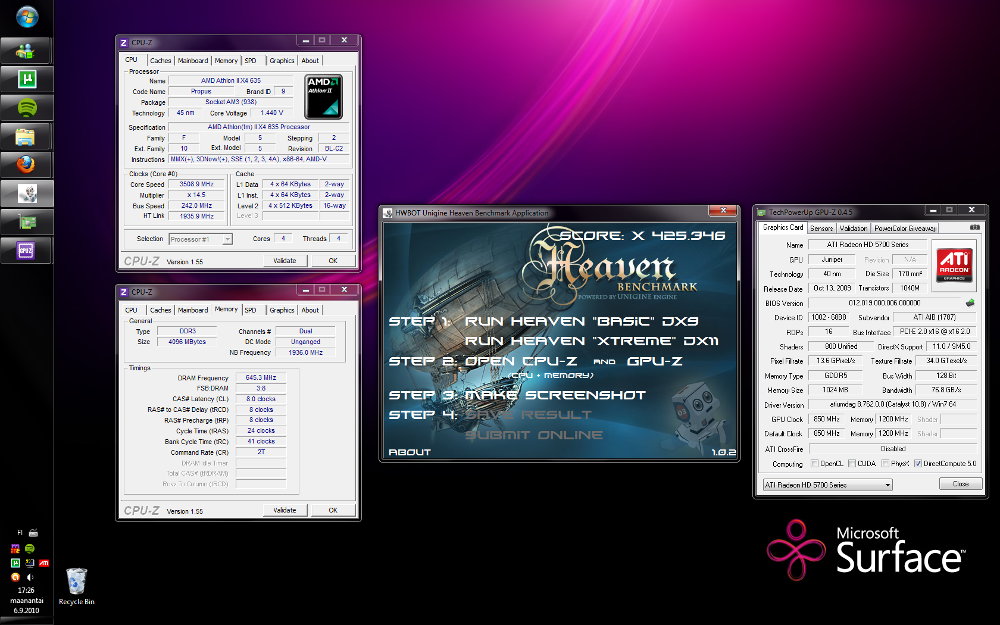
Task: Click the ATI Catalyst tray icon
Action: point(44,563)
